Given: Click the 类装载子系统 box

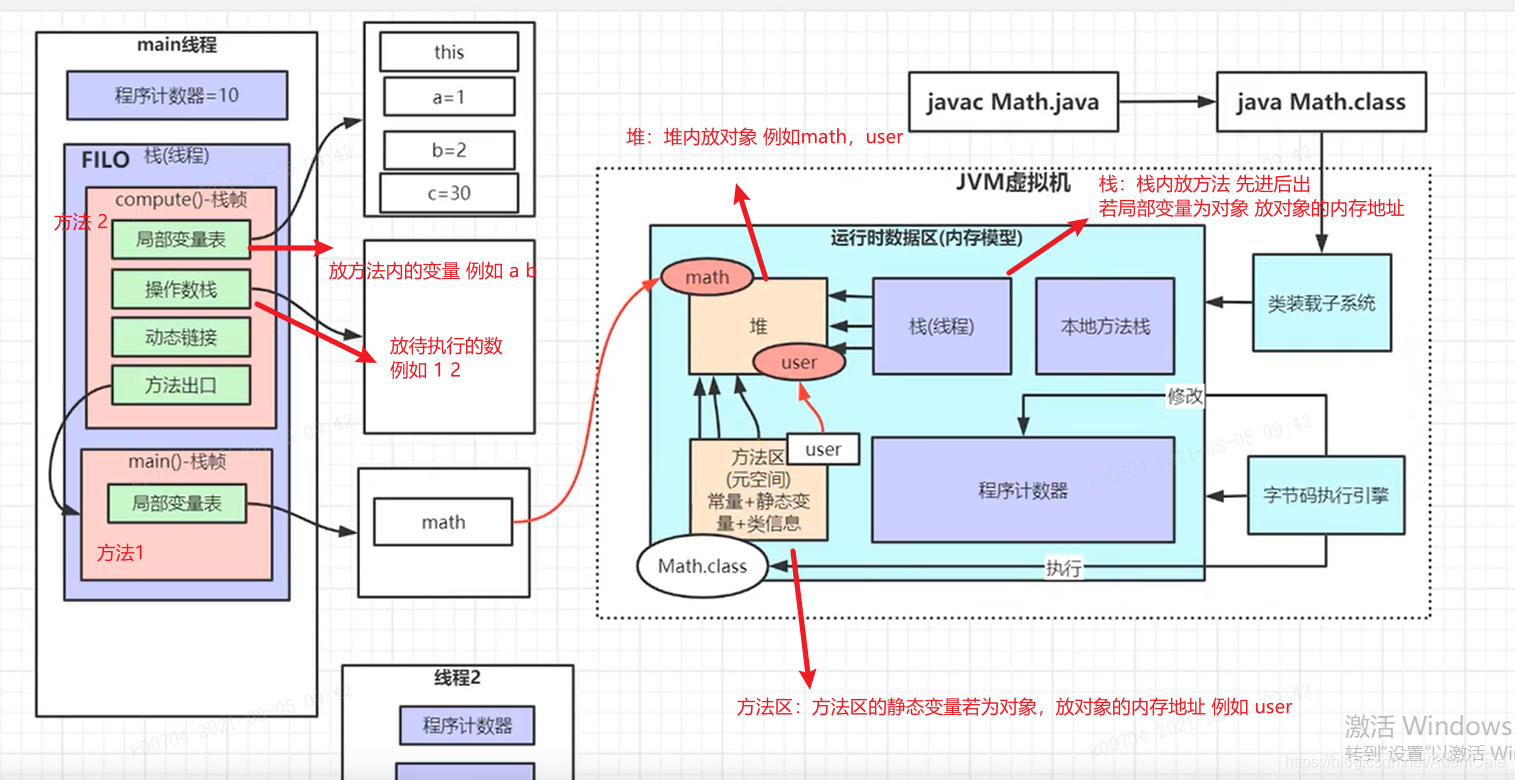Looking at the screenshot, I should pyautogui.click(x=1320, y=301).
